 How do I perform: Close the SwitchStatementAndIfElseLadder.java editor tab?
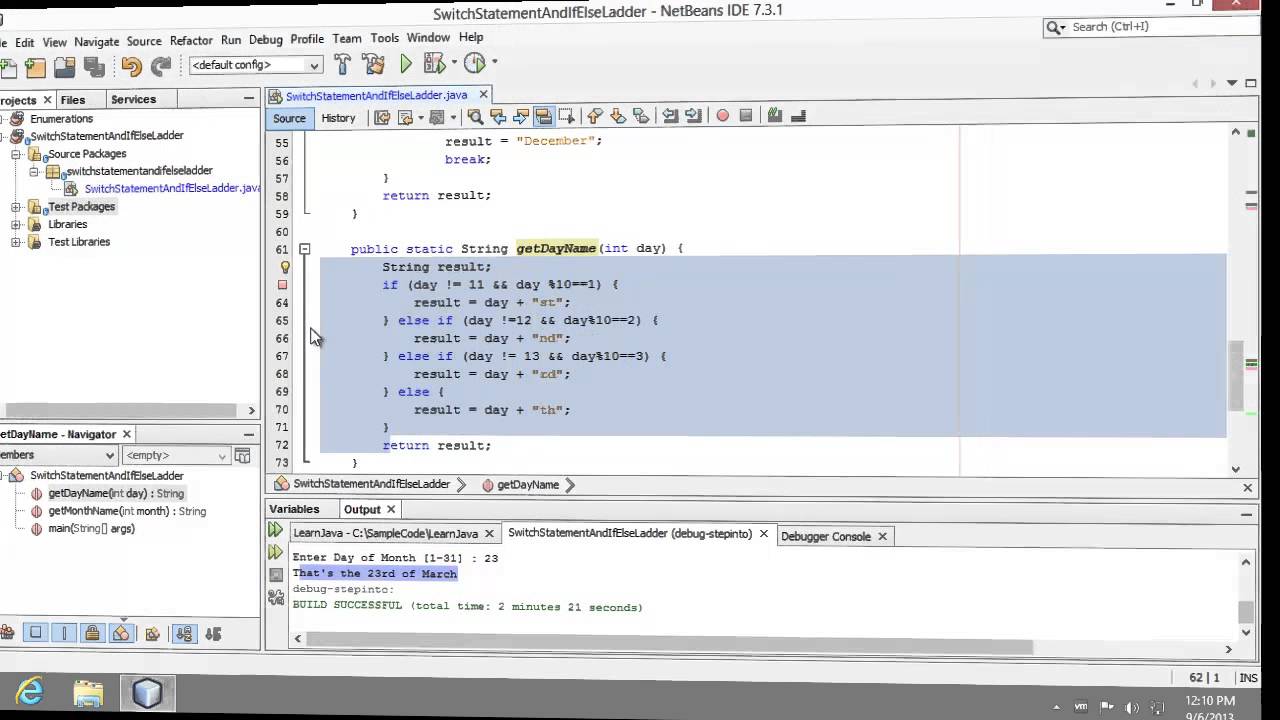pyautogui.click(x=482, y=95)
